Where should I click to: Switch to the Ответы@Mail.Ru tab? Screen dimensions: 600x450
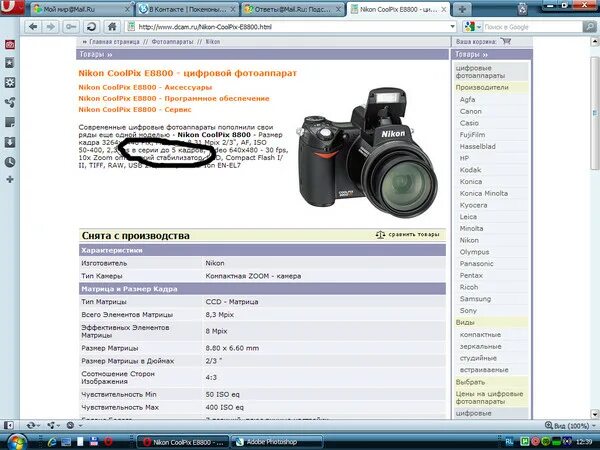coord(293,9)
